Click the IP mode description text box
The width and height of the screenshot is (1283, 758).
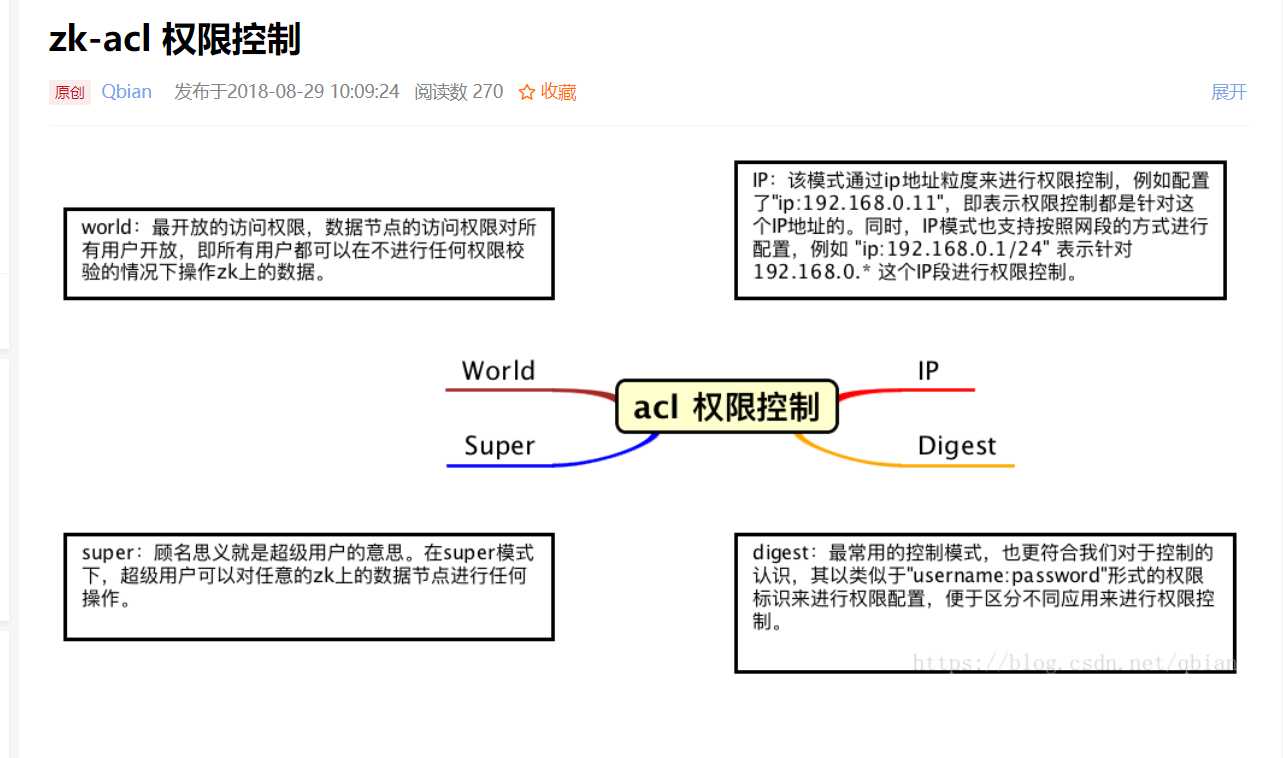[980, 230]
